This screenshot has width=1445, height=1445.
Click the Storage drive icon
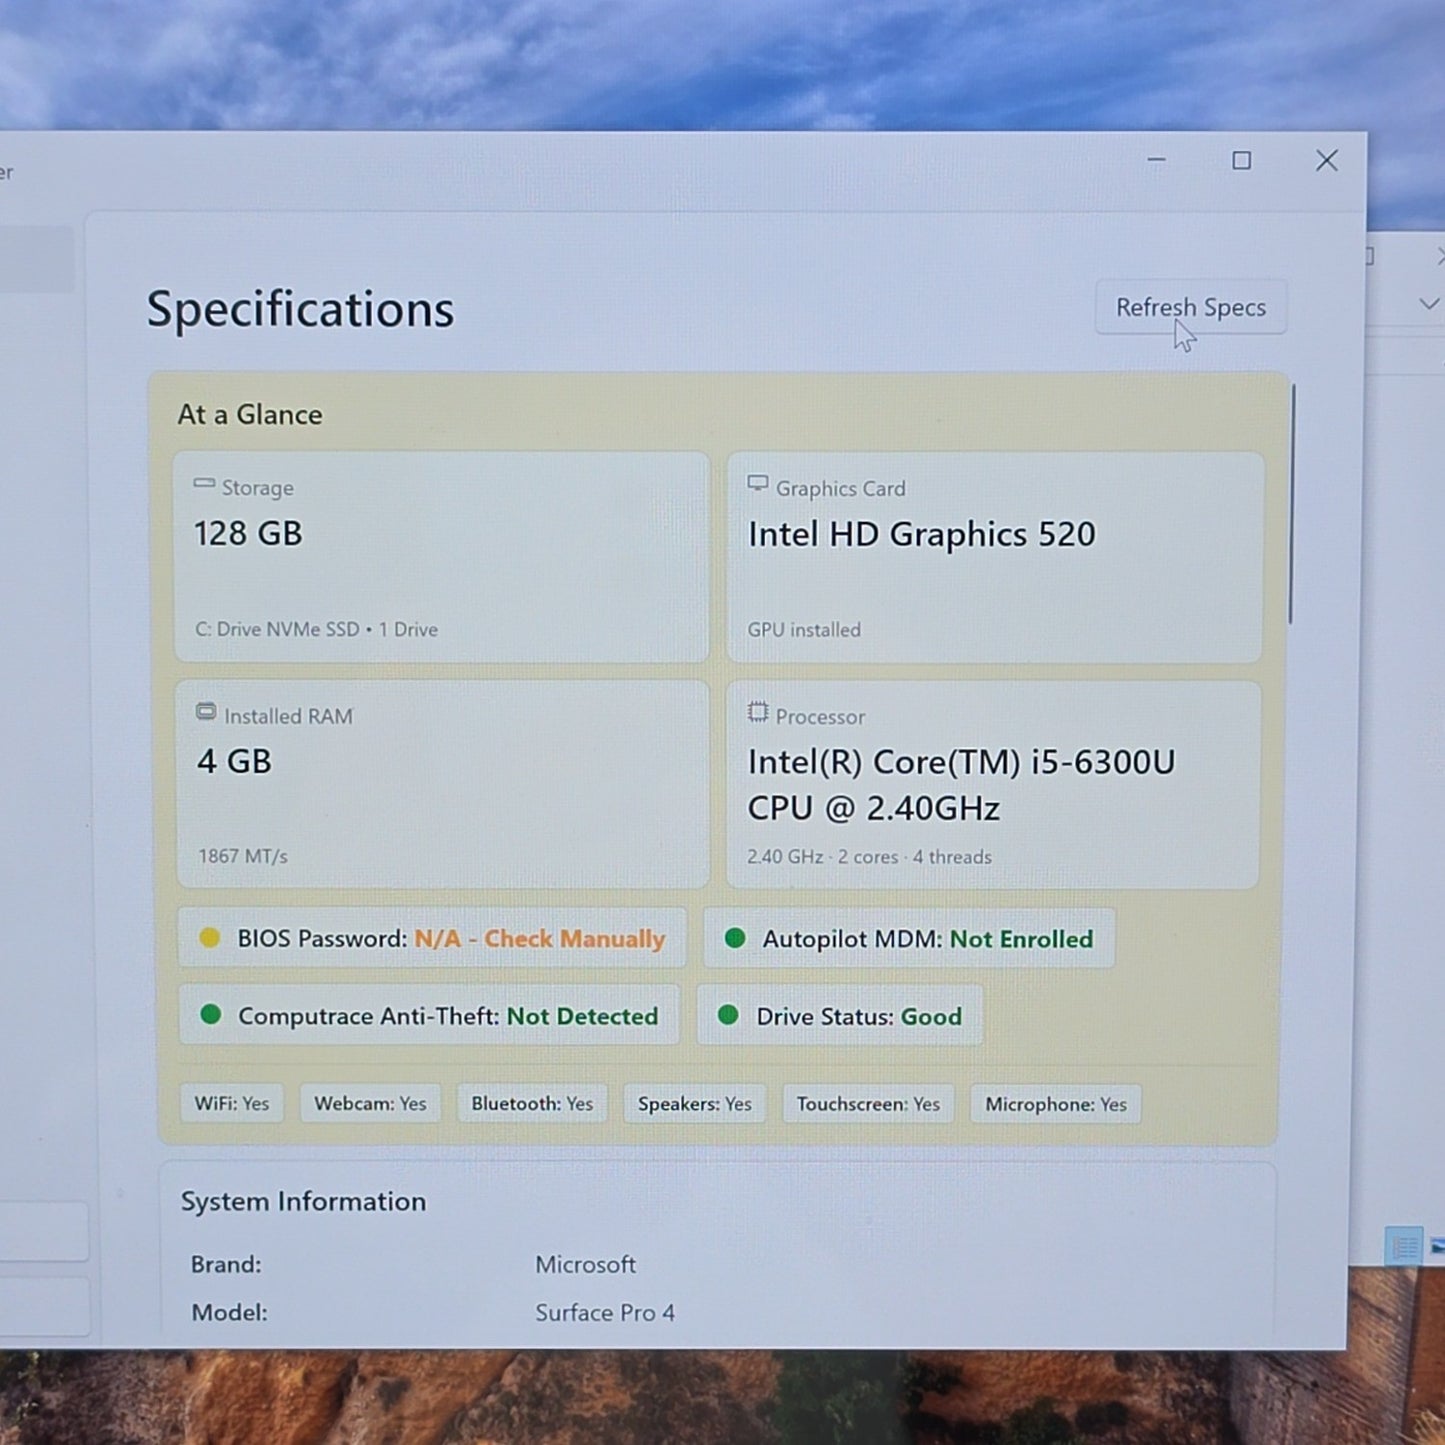tap(204, 484)
